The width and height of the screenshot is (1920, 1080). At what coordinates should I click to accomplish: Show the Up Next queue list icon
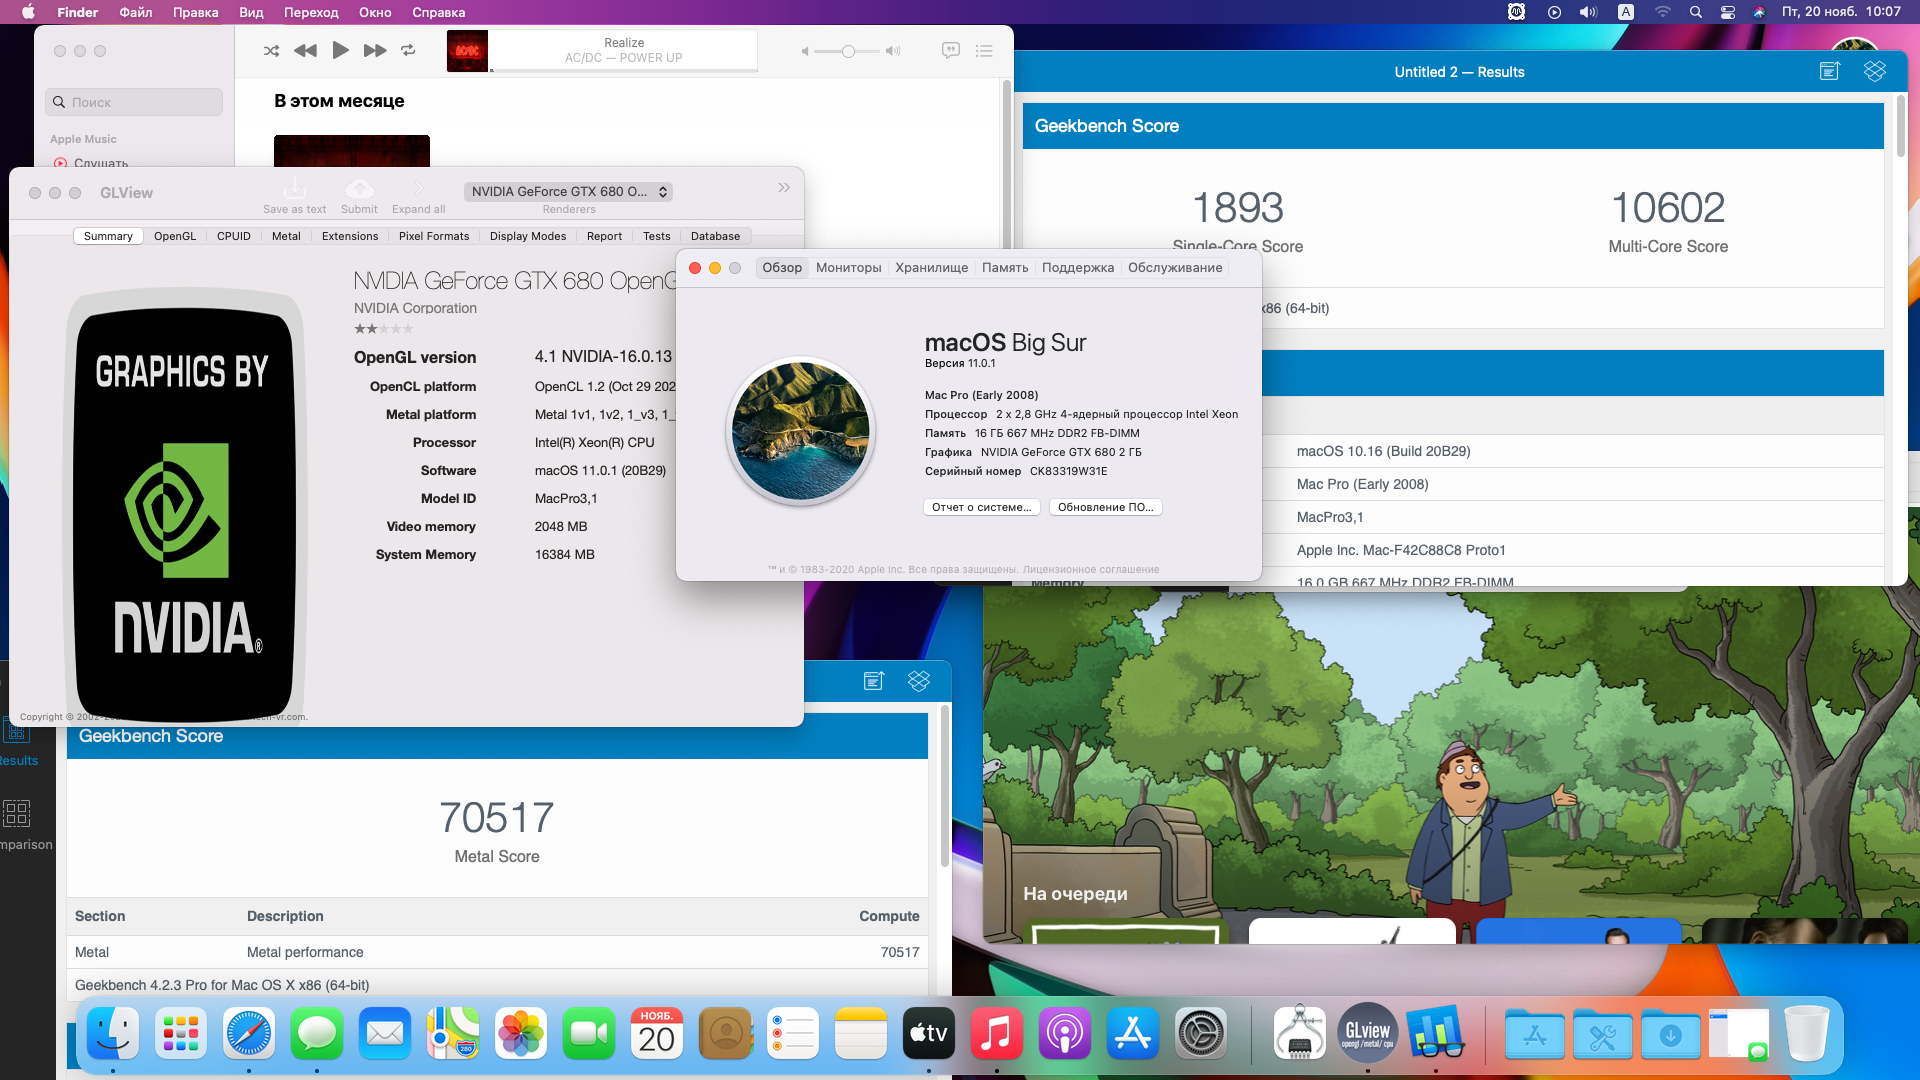pos(984,51)
